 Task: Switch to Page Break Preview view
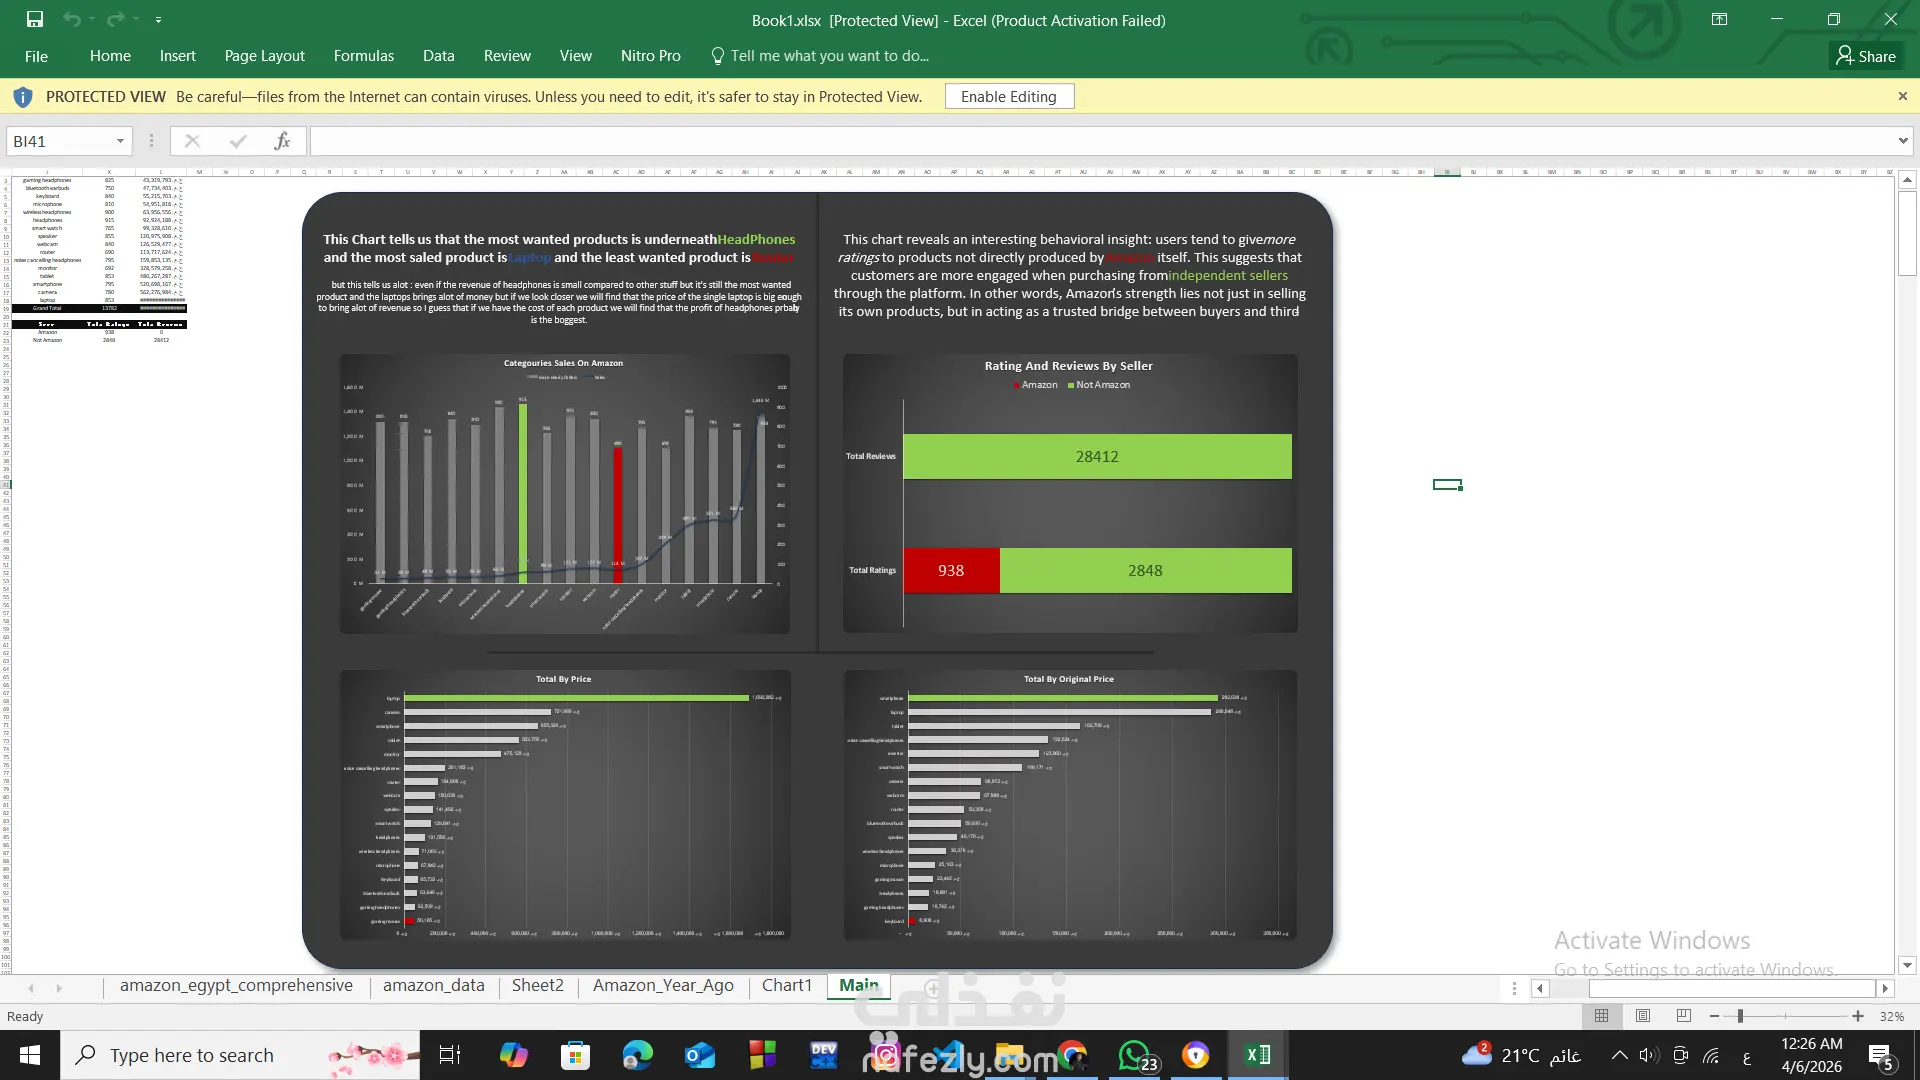pyautogui.click(x=1684, y=1016)
